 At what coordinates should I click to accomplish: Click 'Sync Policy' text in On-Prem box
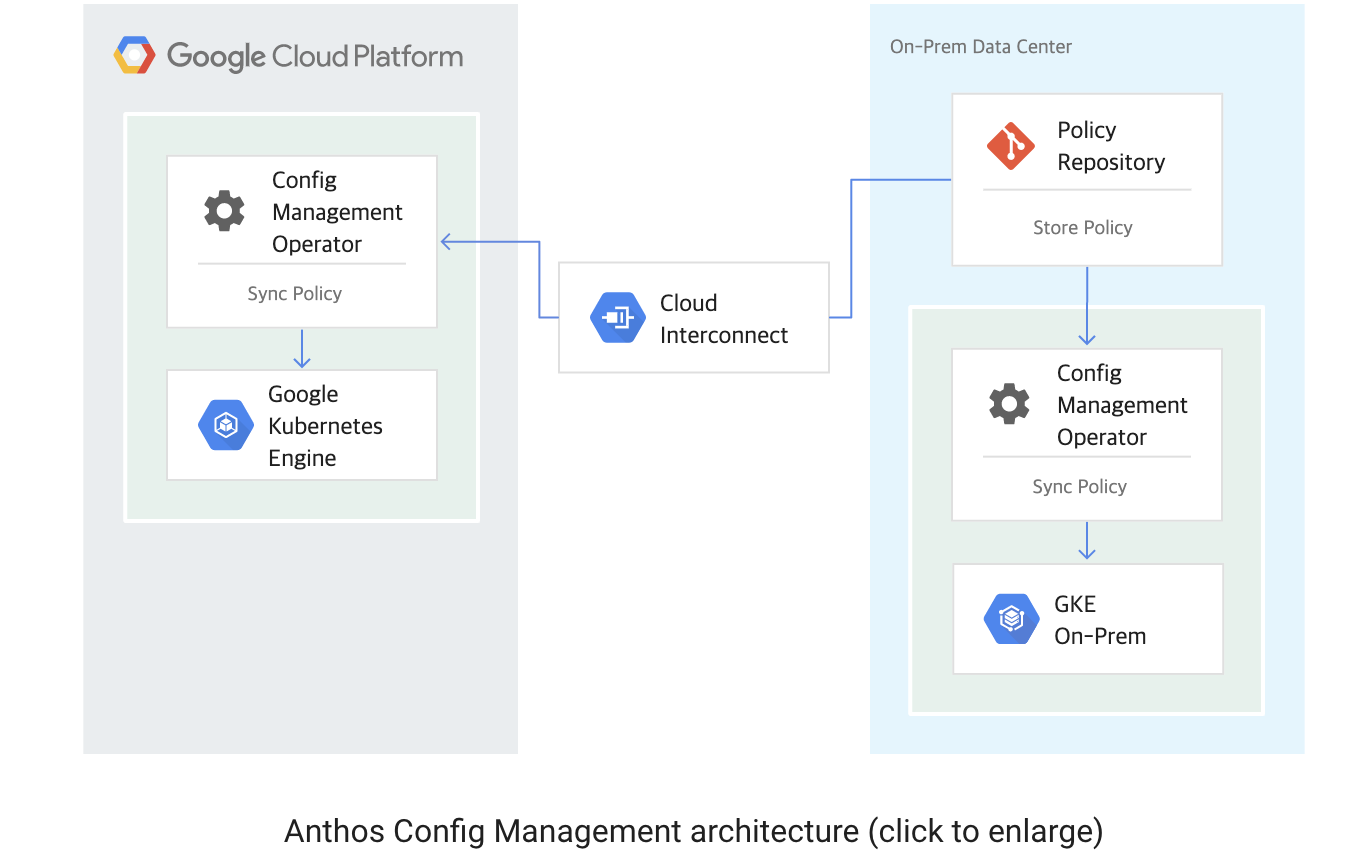point(1080,486)
